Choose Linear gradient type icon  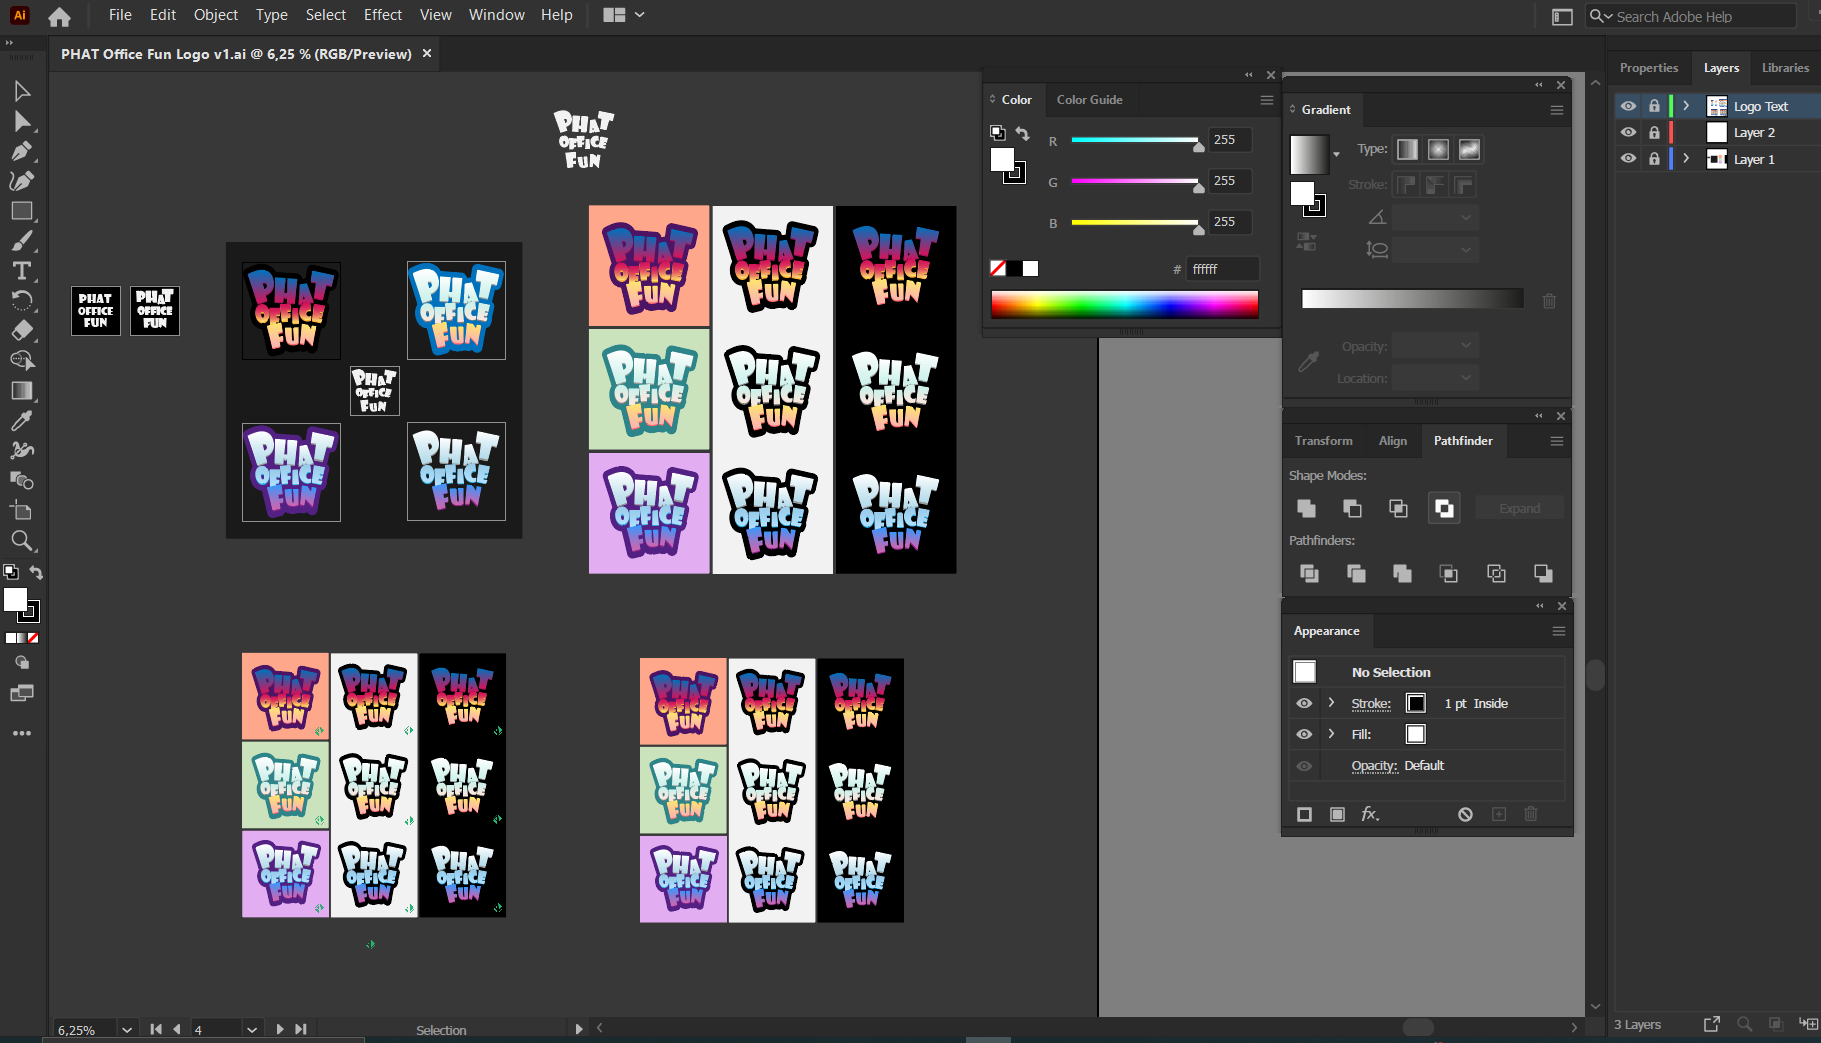click(x=1407, y=149)
